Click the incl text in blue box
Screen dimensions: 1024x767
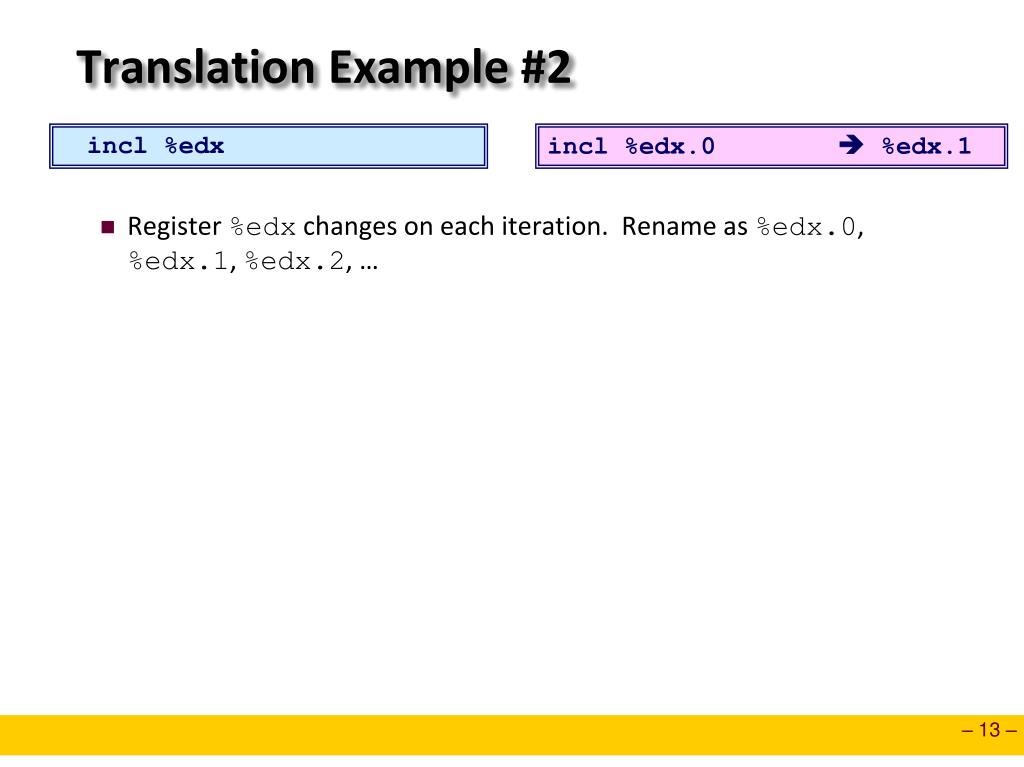coord(118,145)
